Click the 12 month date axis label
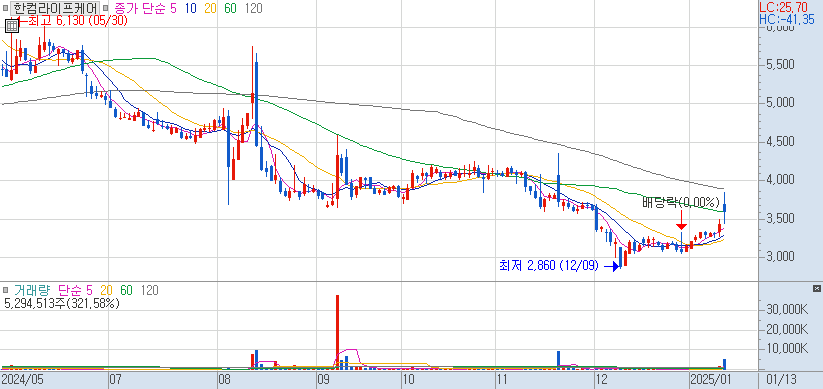 tap(602, 379)
